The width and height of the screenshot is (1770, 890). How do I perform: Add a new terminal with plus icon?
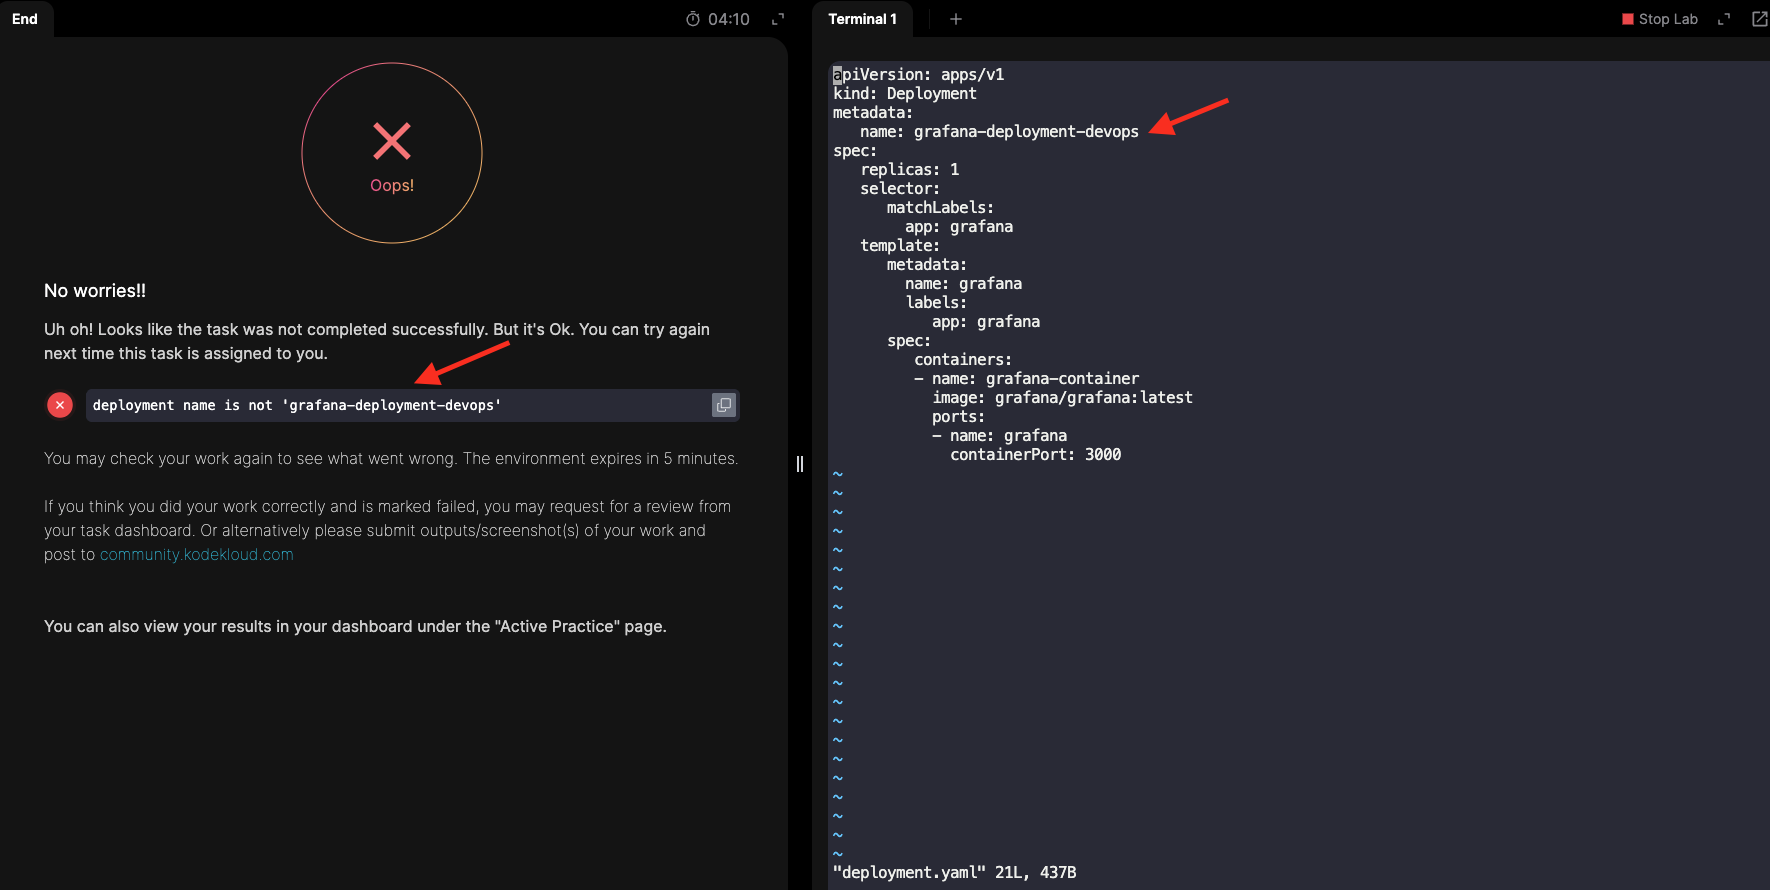(x=956, y=19)
